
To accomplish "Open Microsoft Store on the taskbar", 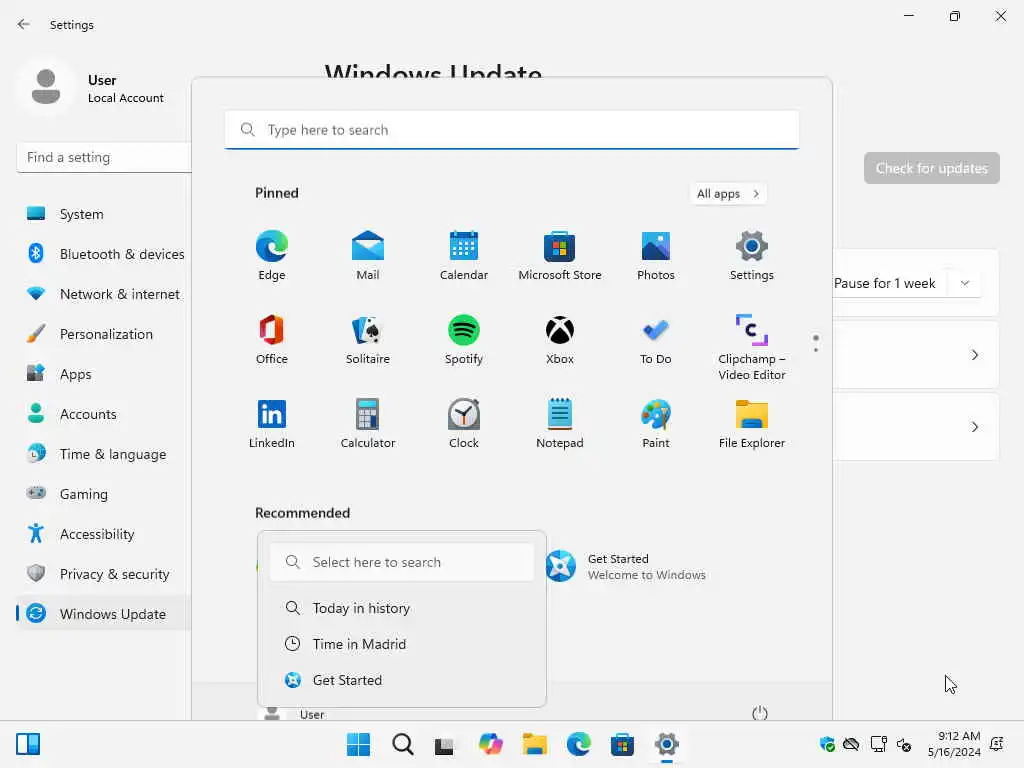I will (622, 744).
